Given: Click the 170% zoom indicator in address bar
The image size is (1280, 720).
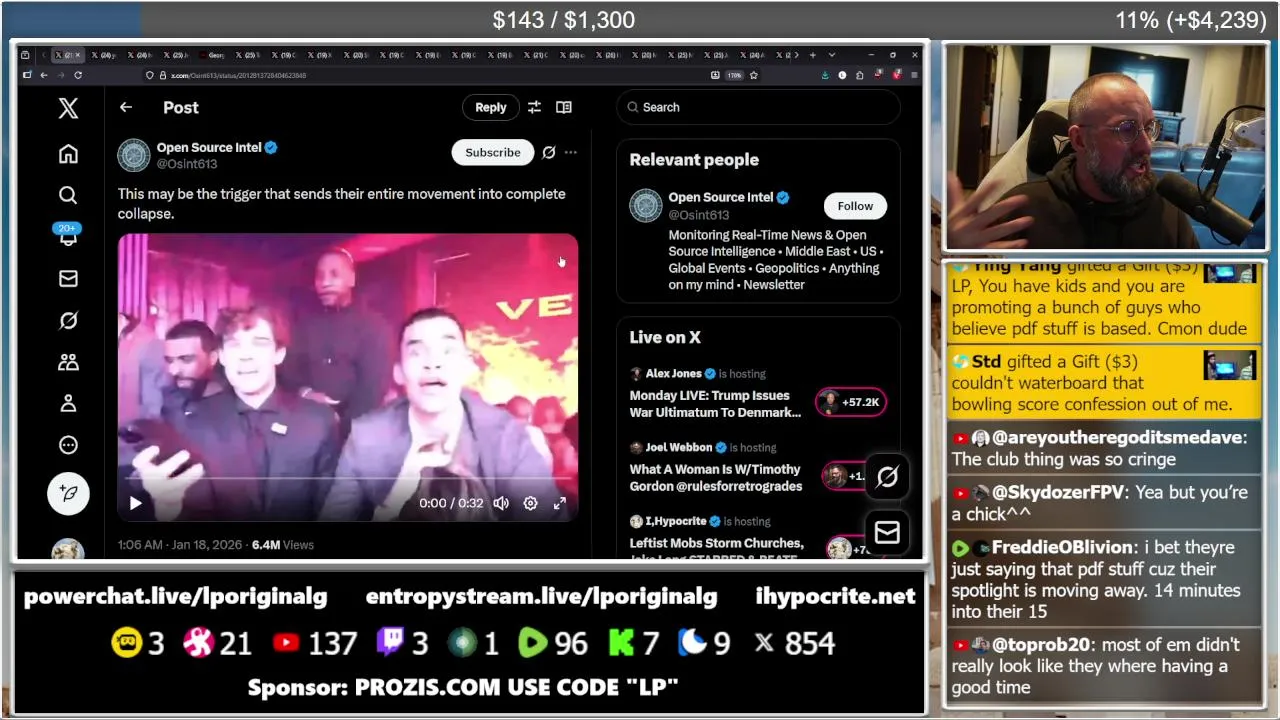Looking at the screenshot, I should (x=735, y=75).
